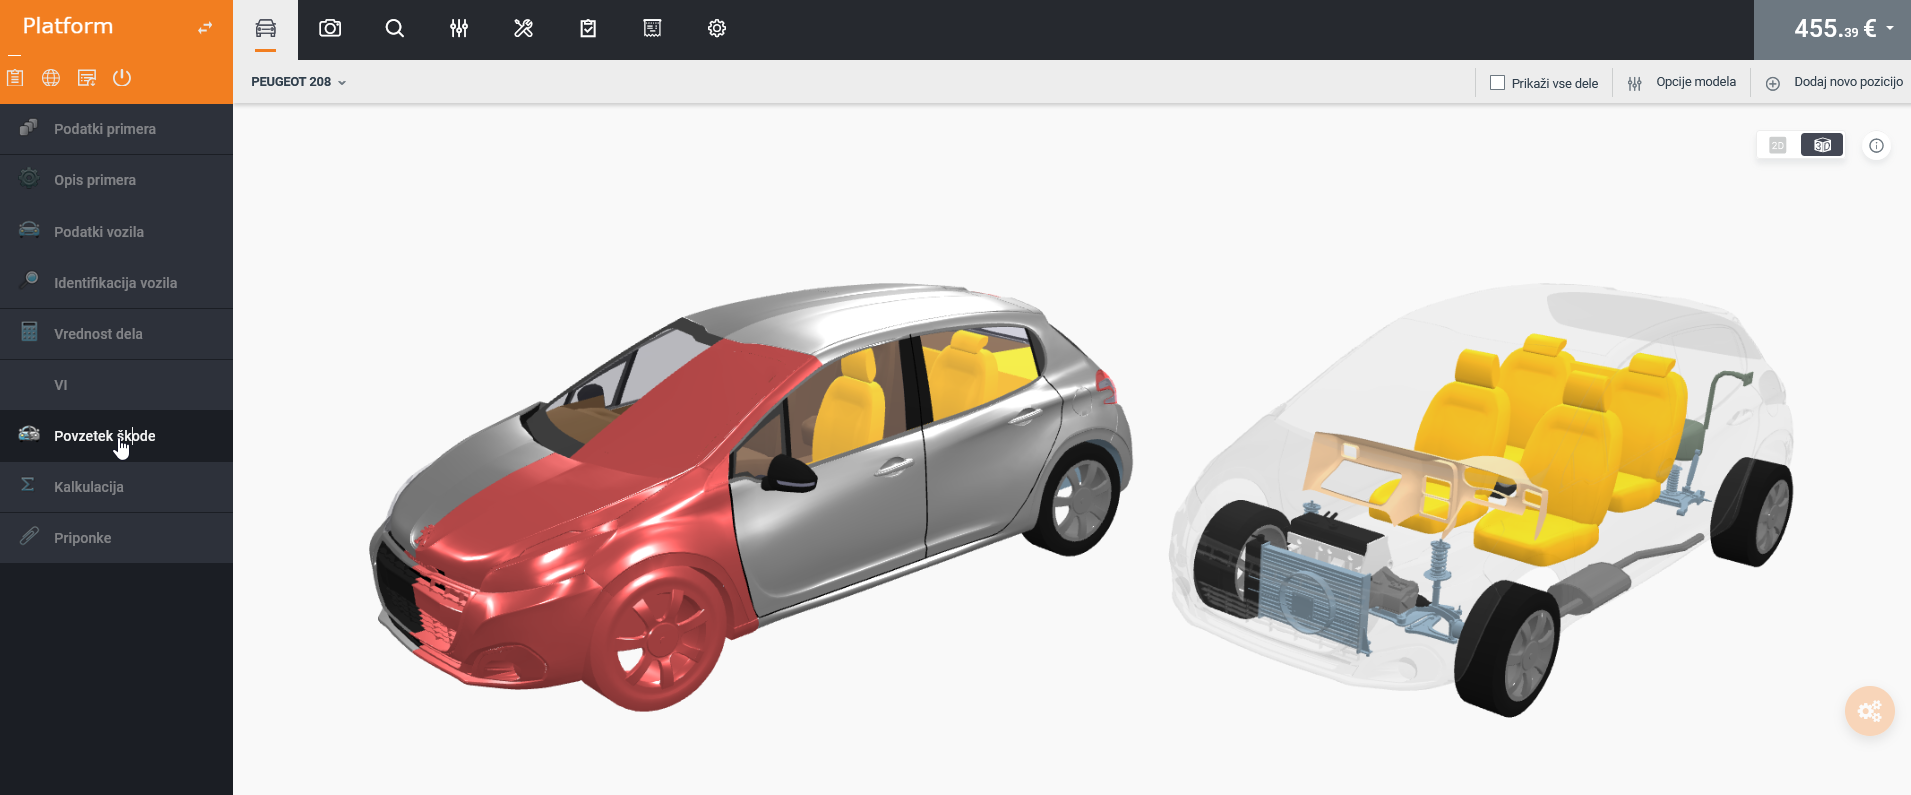Open the gear settings icon in toolbar

(x=717, y=29)
